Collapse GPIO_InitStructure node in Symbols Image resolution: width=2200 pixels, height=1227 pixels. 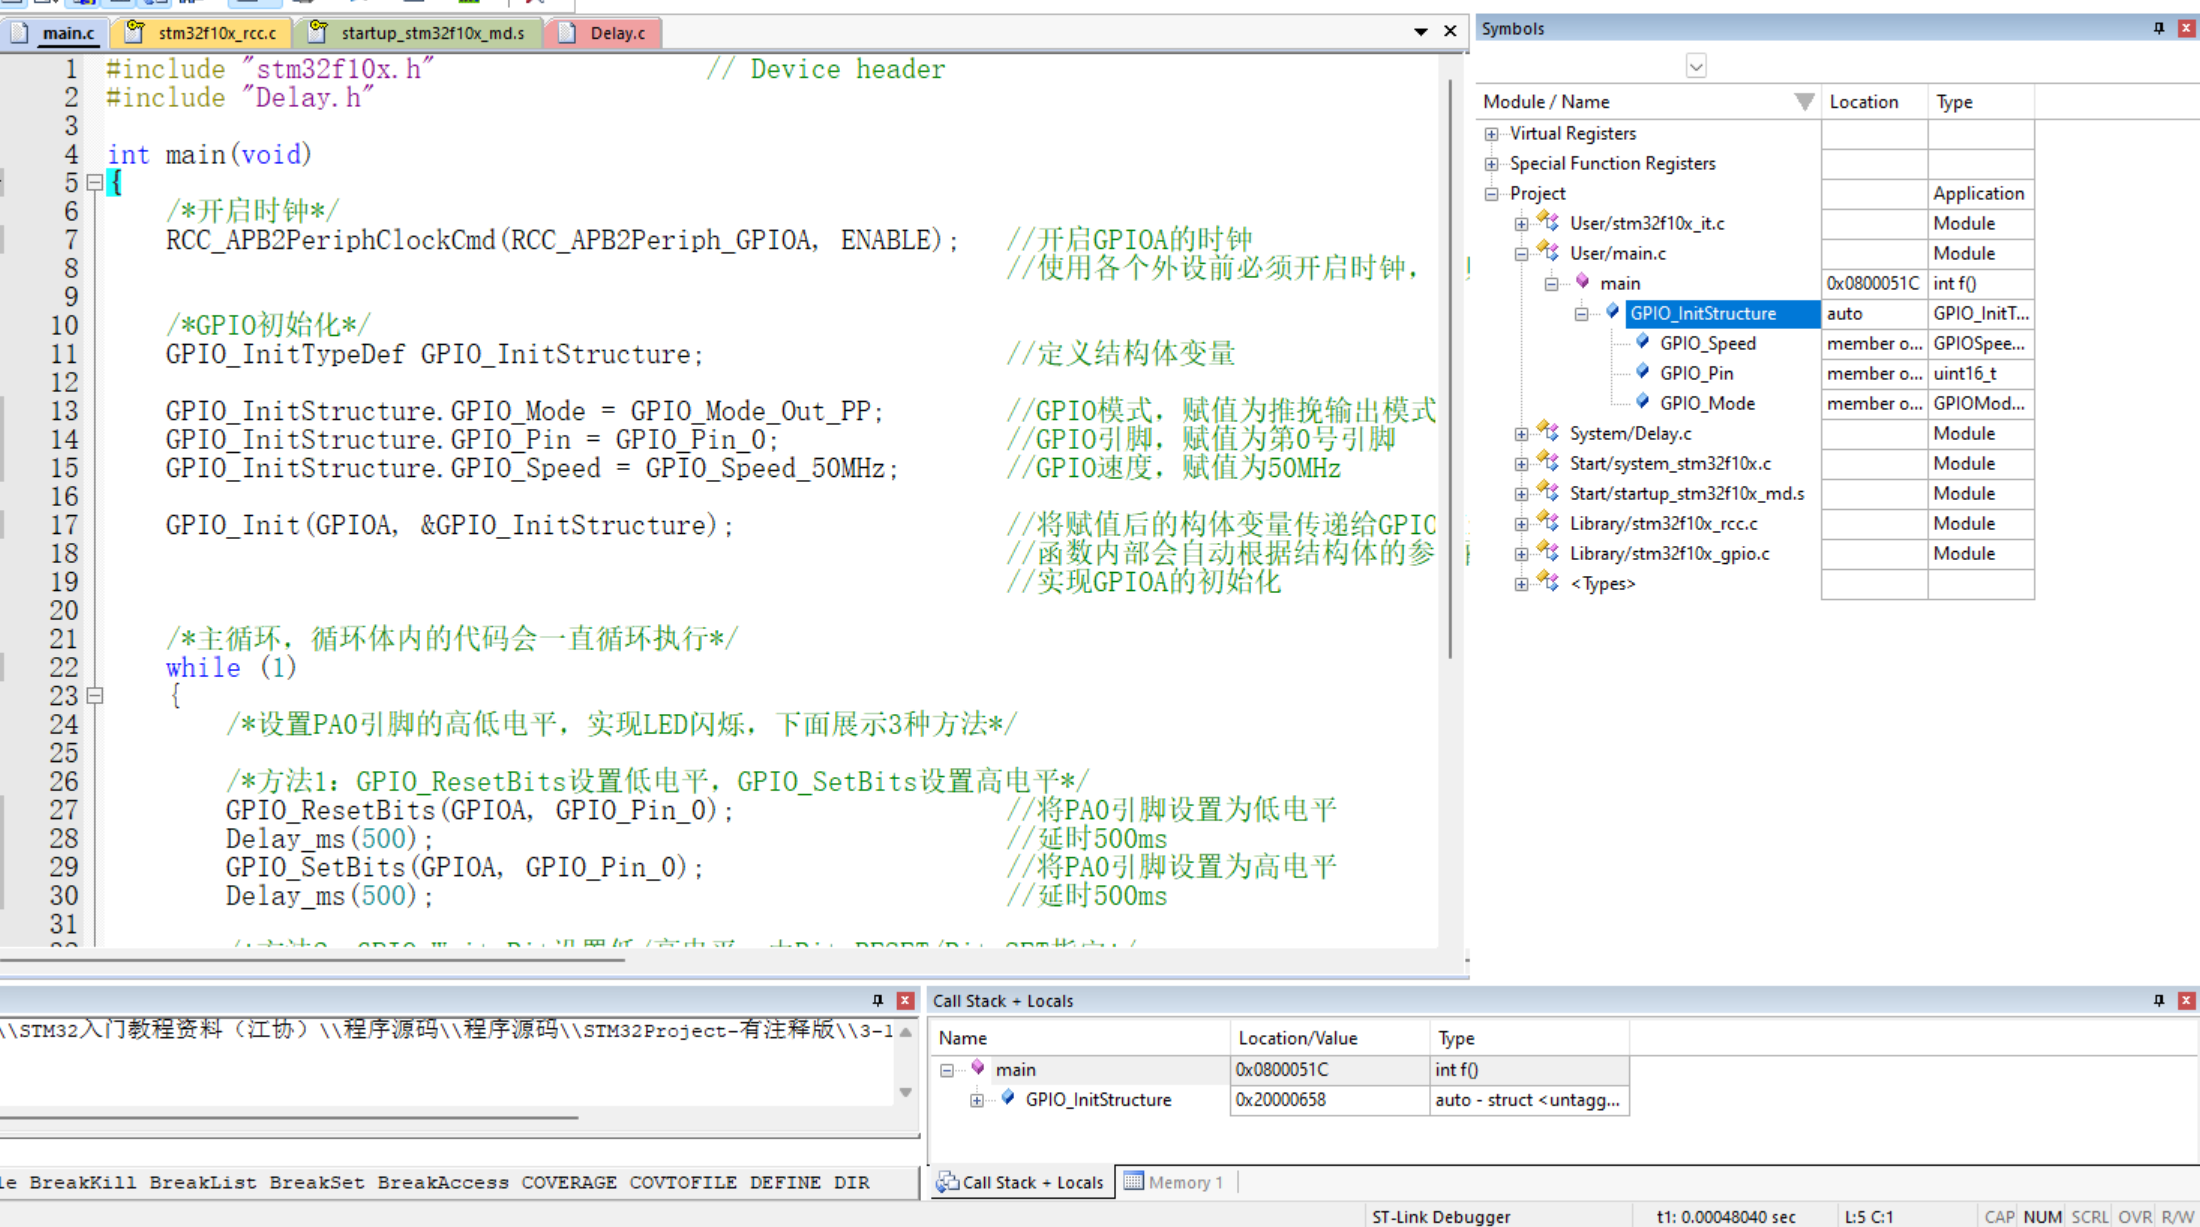[1582, 314]
